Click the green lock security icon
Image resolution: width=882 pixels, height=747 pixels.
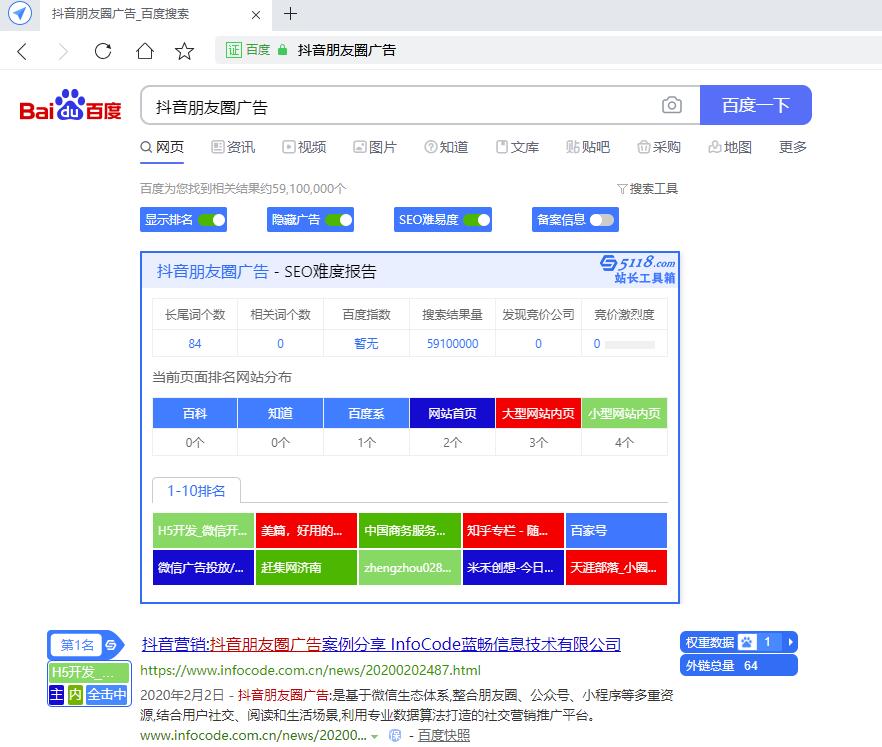(x=282, y=50)
